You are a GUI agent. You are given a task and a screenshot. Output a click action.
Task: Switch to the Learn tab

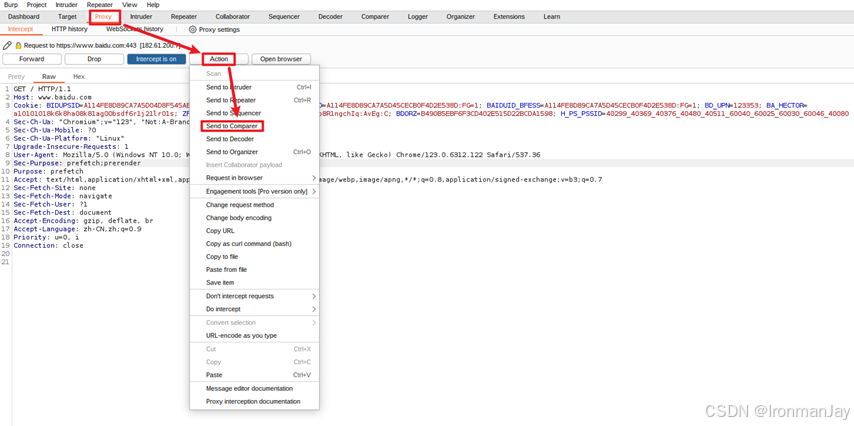click(x=551, y=17)
